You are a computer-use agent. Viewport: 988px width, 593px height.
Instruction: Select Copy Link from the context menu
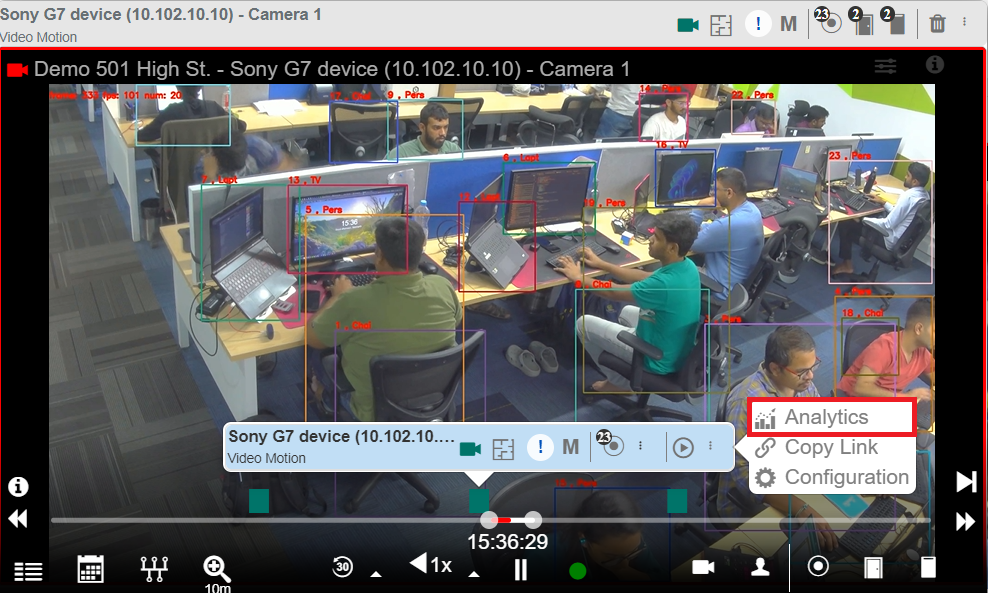[x=831, y=447]
